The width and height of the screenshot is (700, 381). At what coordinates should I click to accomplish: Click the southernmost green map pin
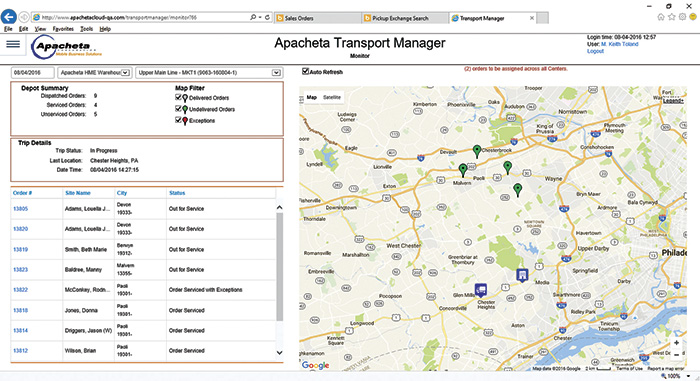pyautogui.click(x=517, y=190)
